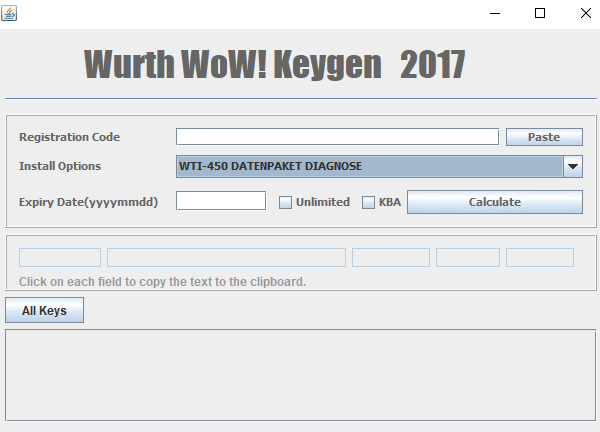
Task: Click the Paste button
Action: pyautogui.click(x=544, y=137)
